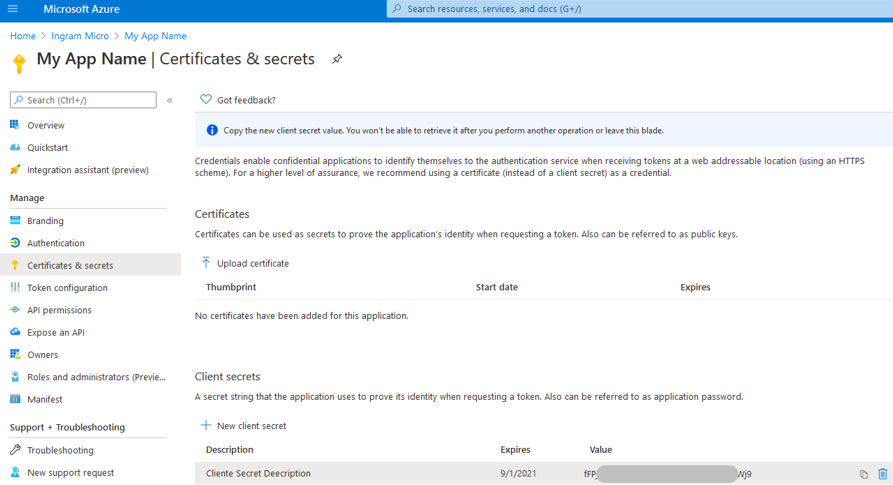Open the Overview page
The height and width of the screenshot is (485, 893).
(46, 125)
